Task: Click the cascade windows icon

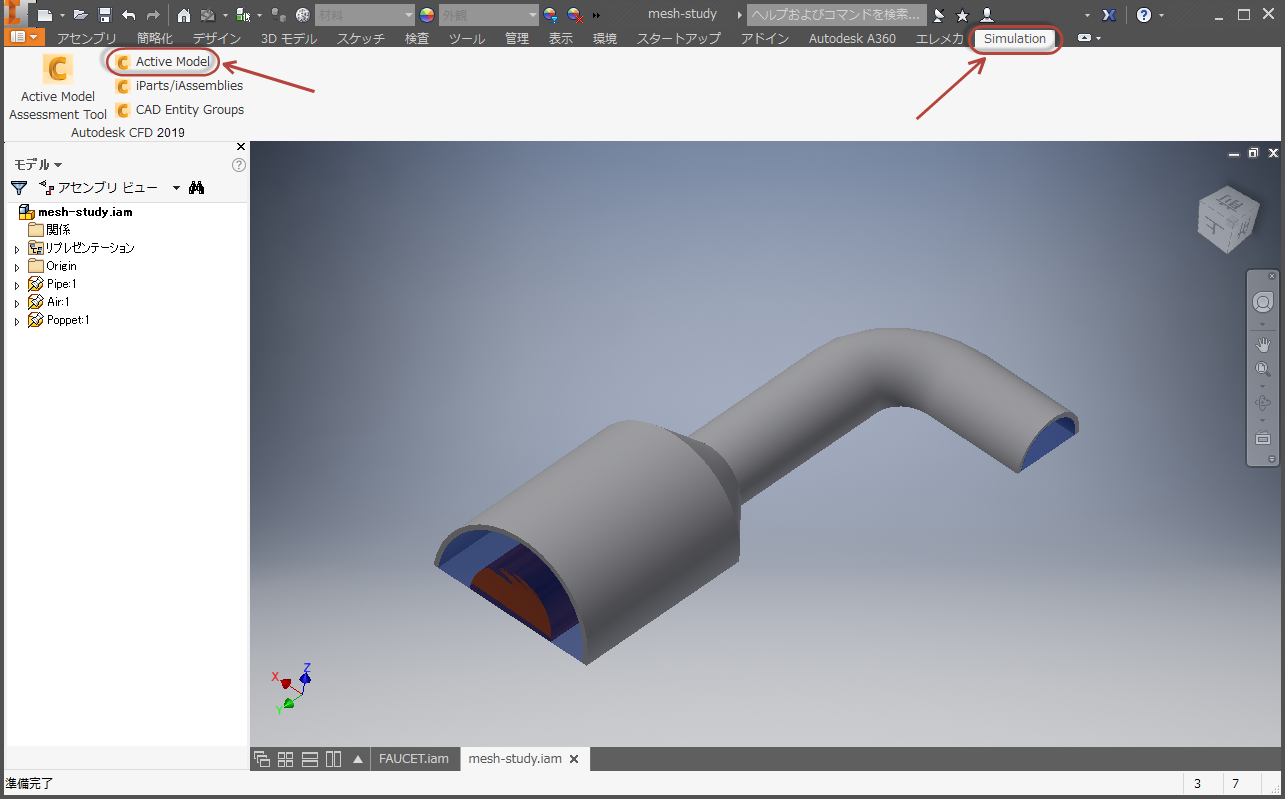Action: point(262,759)
